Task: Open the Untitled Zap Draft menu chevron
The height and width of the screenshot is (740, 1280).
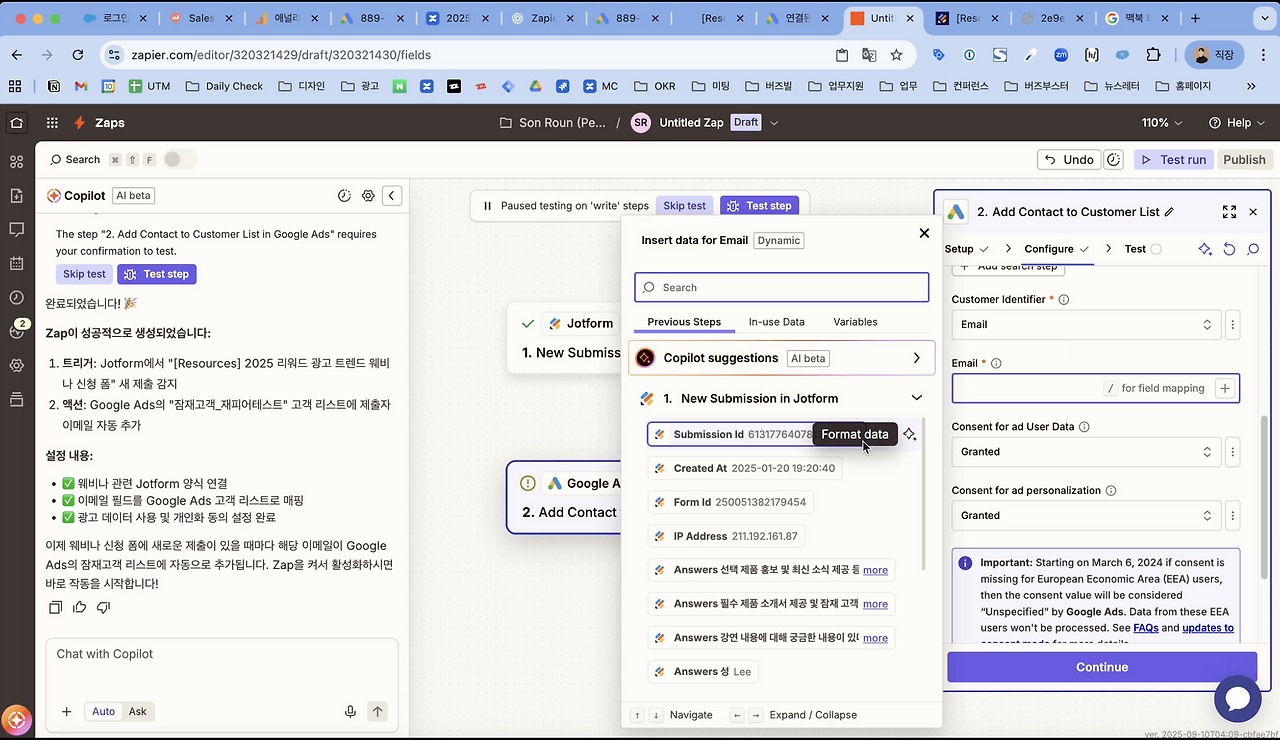Action: click(x=774, y=123)
